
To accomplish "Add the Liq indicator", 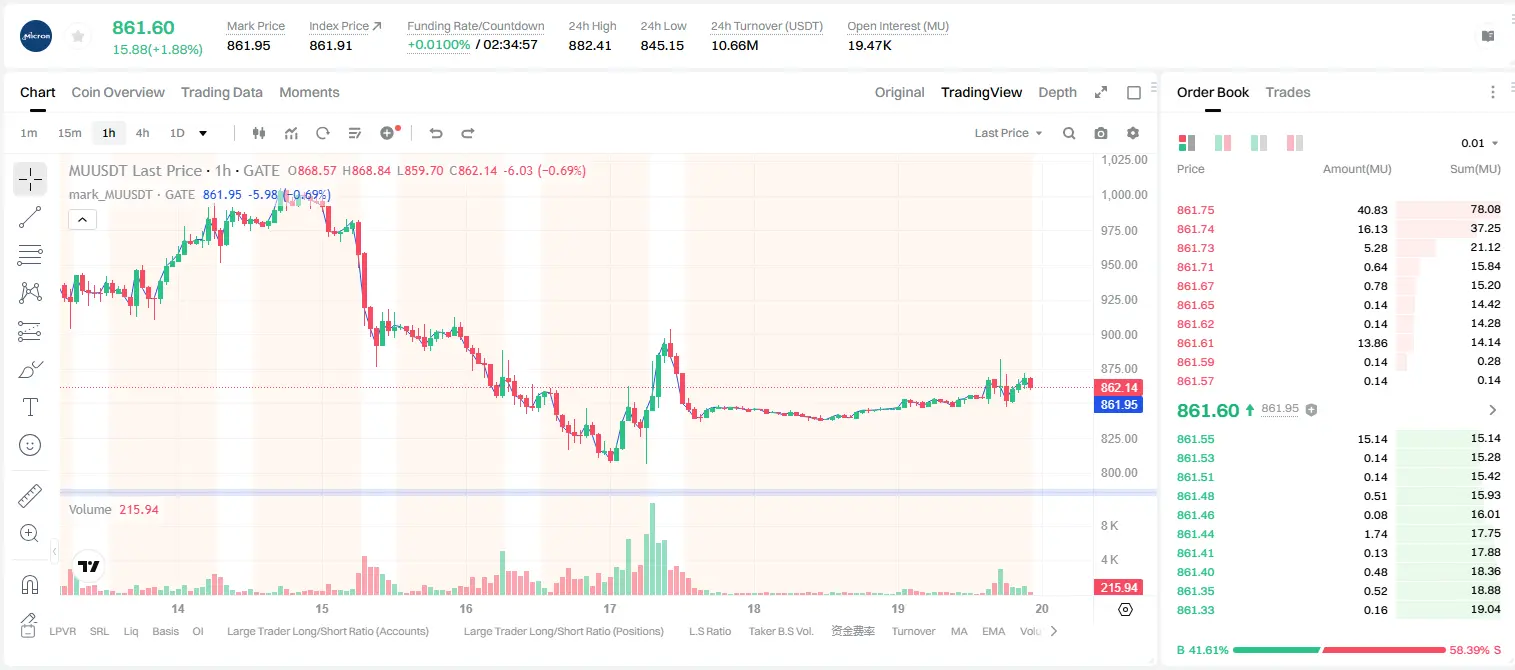I will point(131,631).
